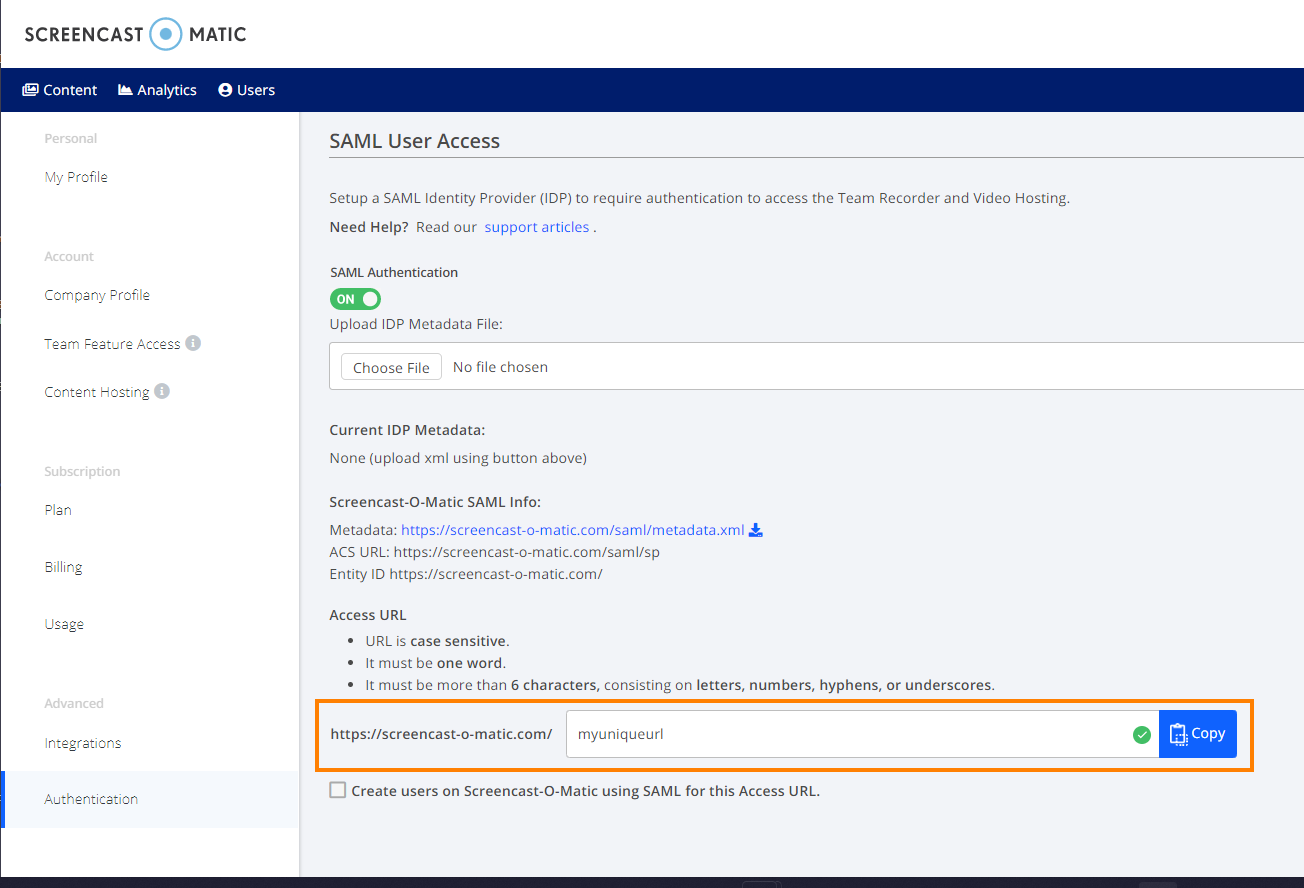Open the support articles link
The image size is (1304, 888).
[537, 227]
